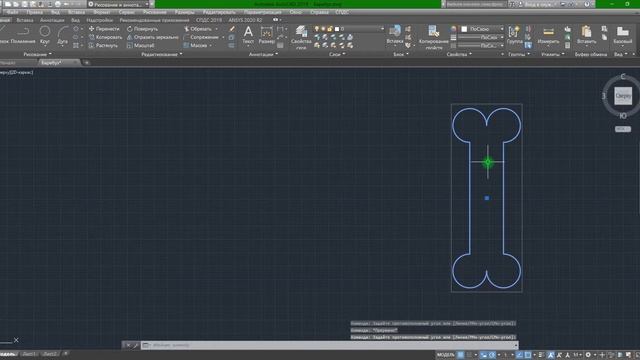This screenshot has width=640, height=360.
Task: Open the Файл menu
Action: click(12, 12)
